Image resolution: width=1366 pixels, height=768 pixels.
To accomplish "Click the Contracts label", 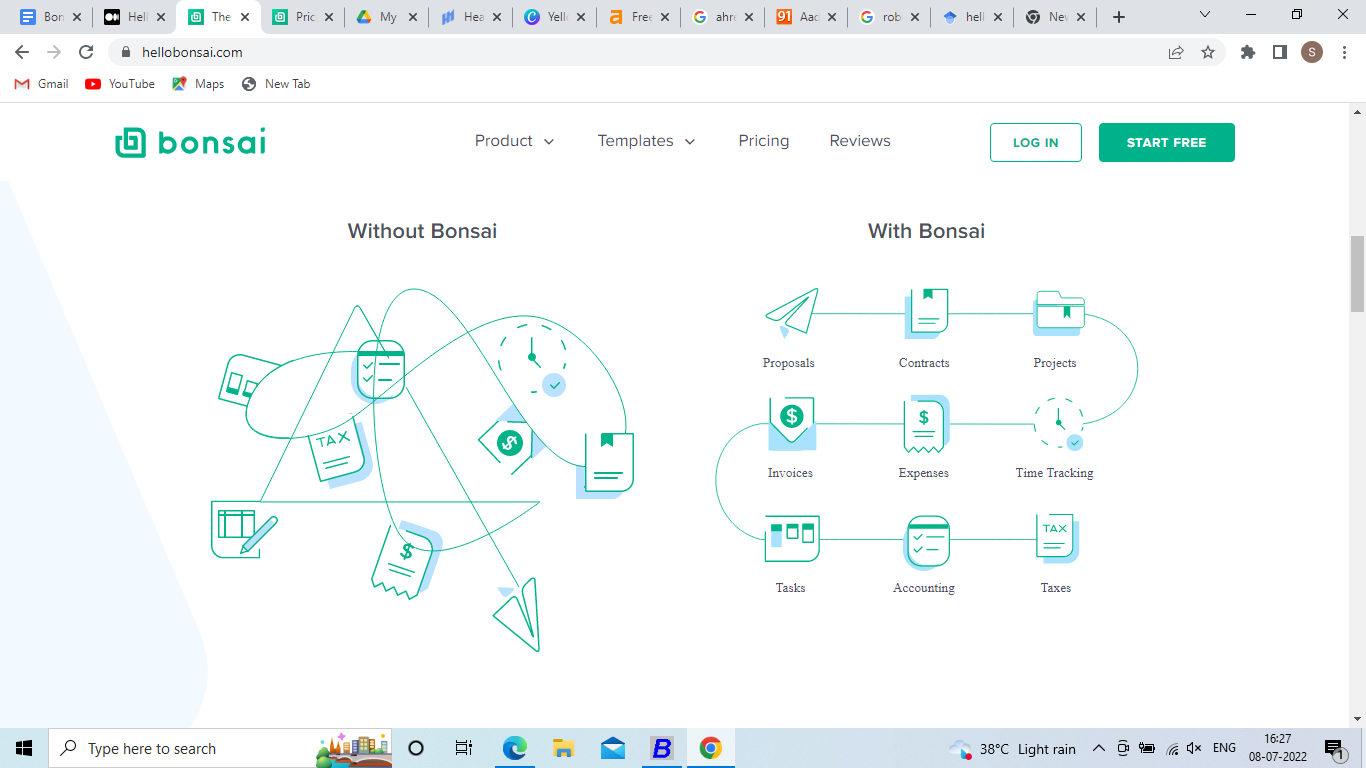I will 924,363.
